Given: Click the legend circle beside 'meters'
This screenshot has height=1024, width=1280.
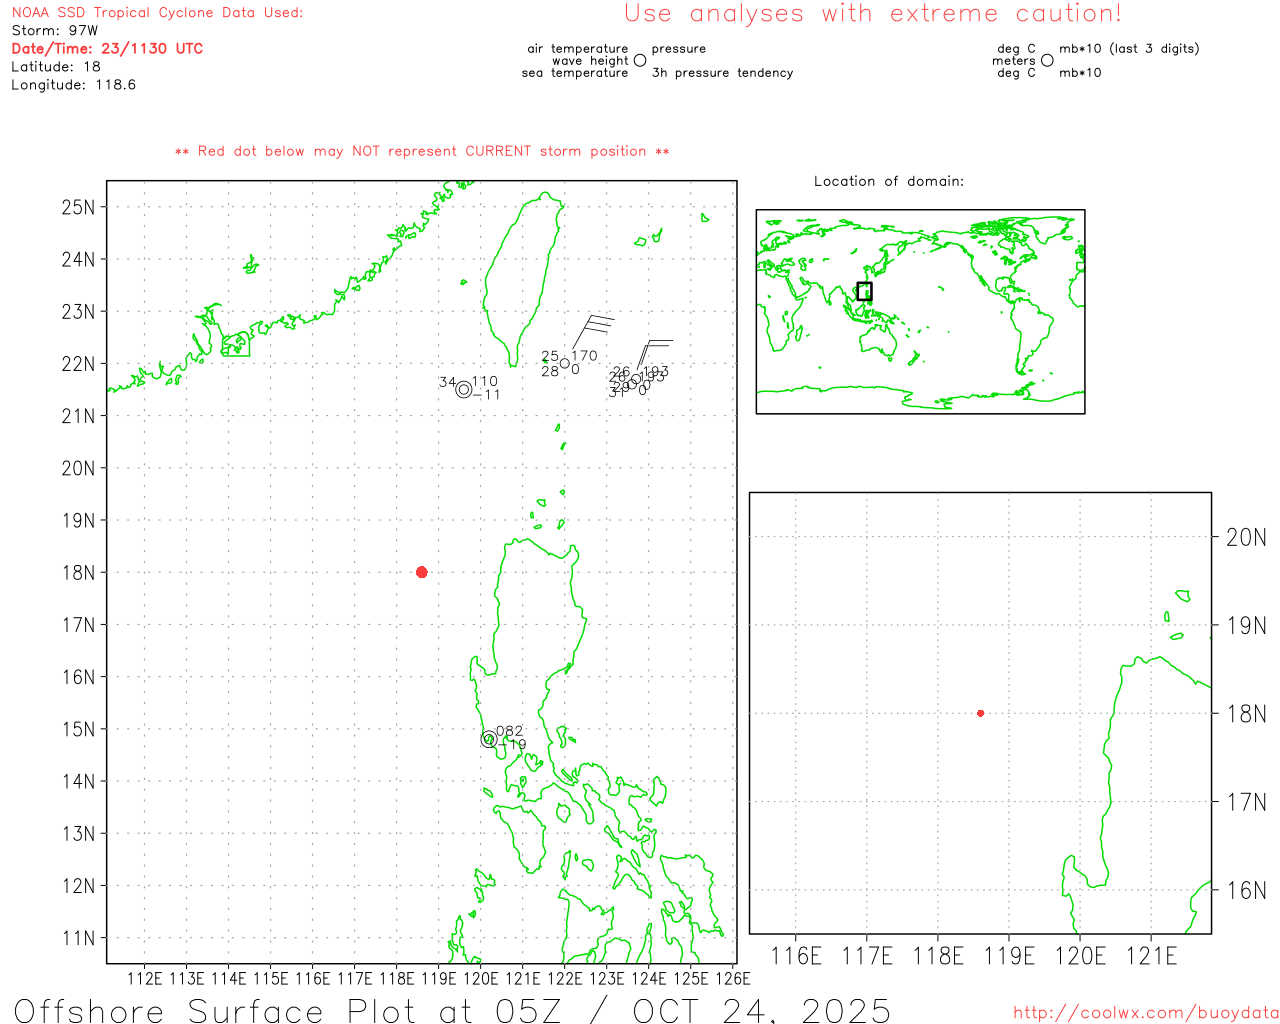Looking at the screenshot, I should tap(1047, 60).
